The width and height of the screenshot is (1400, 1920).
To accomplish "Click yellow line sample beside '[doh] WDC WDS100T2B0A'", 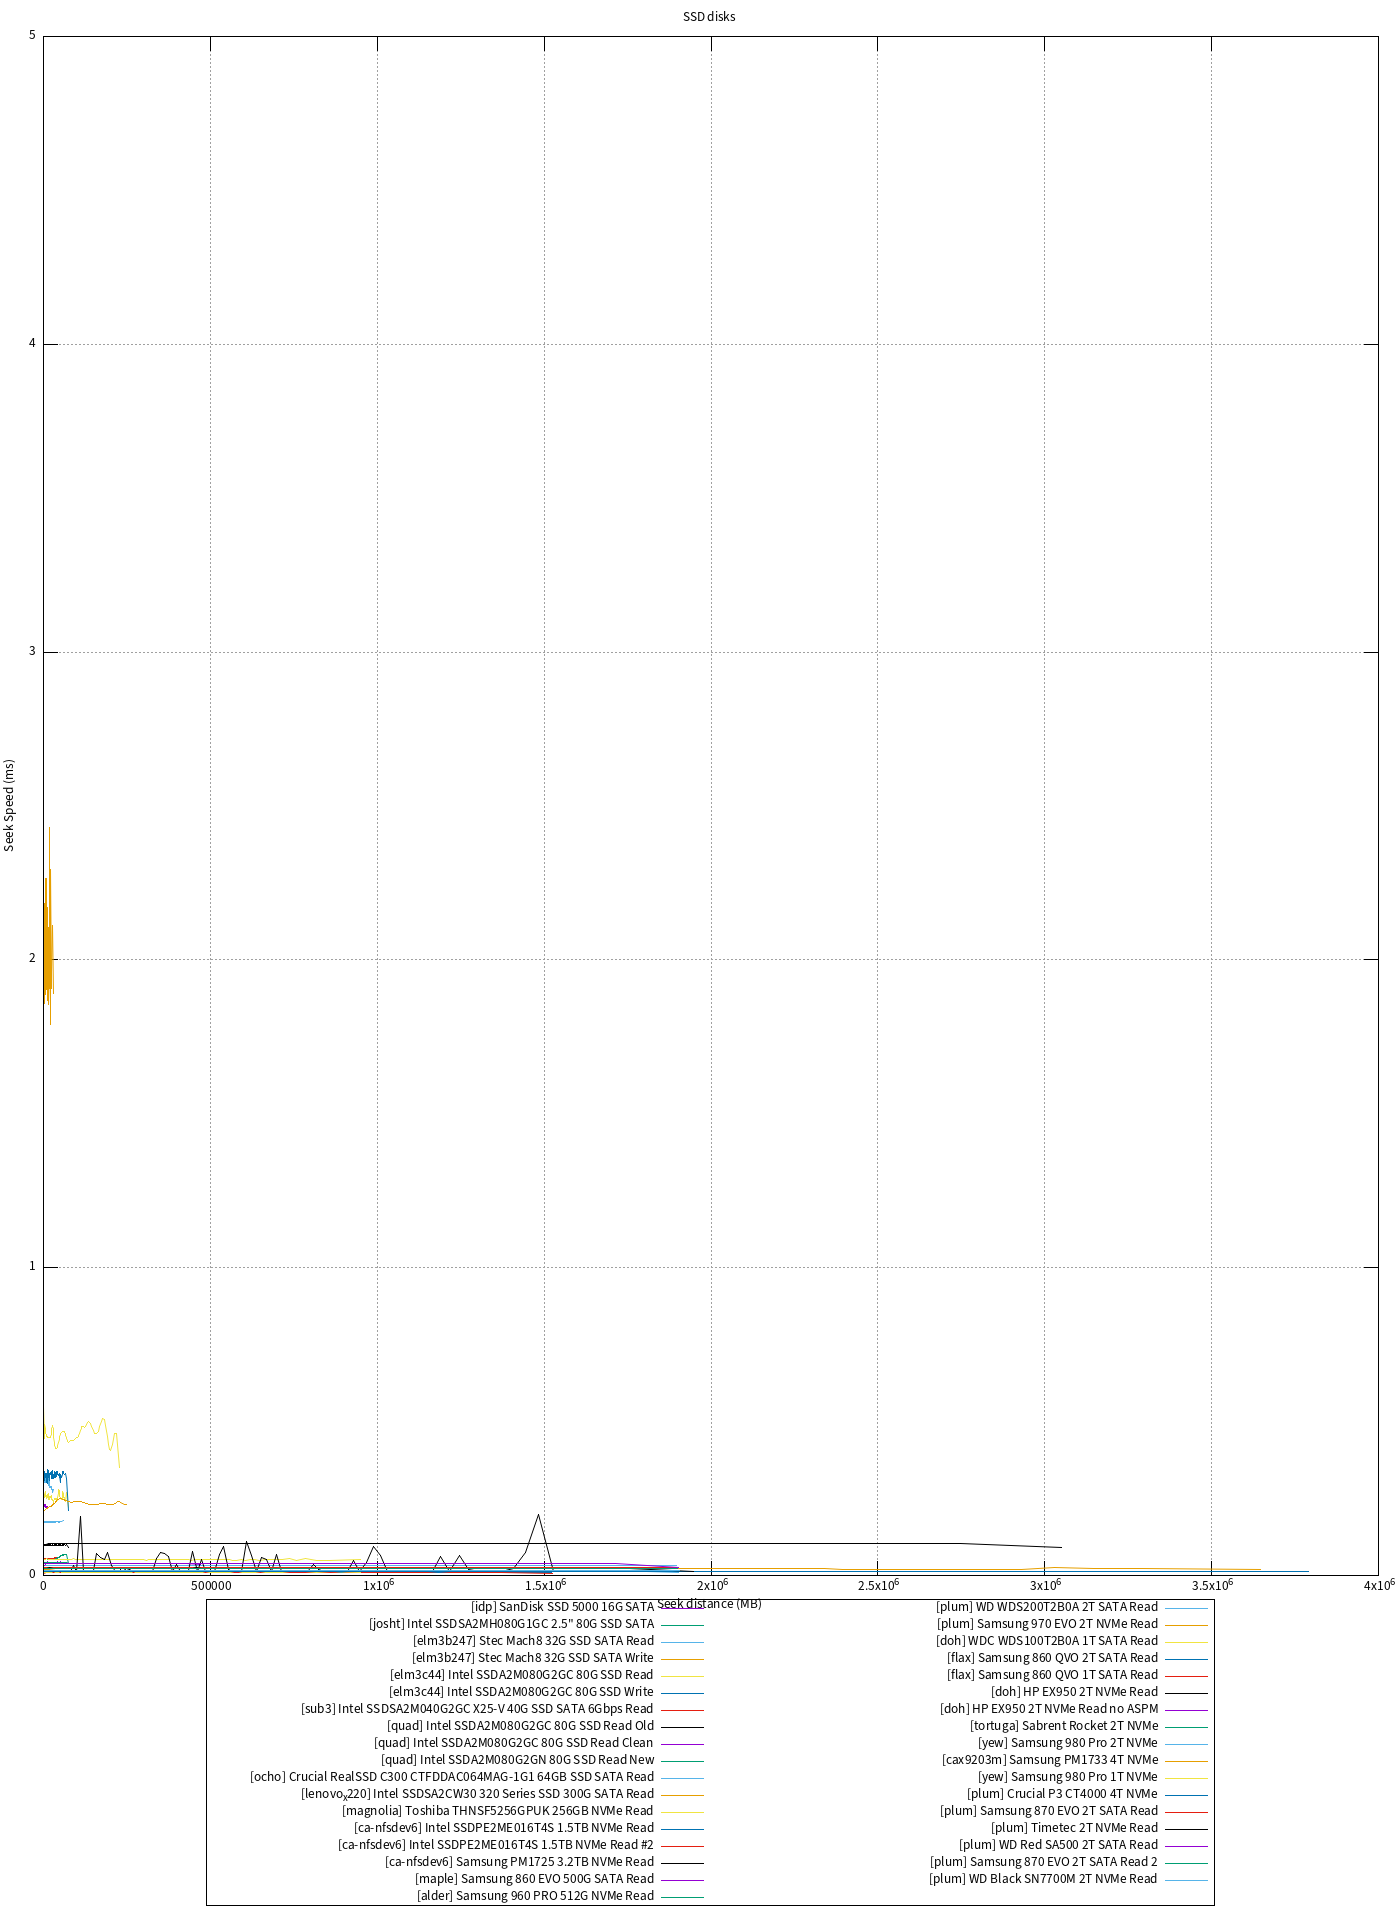I will tap(1186, 1642).
